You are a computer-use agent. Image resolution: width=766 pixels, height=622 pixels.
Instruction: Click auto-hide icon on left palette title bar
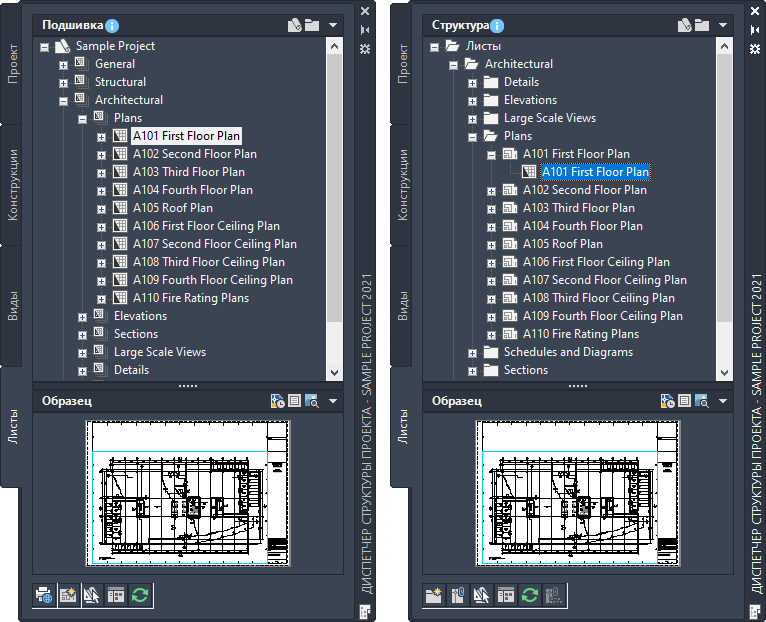pyautogui.click(x=365, y=30)
